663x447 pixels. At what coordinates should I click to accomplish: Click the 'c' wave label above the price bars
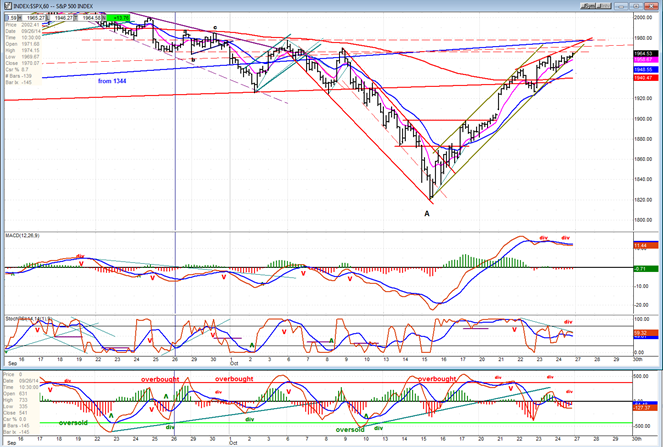tap(215, 27)
